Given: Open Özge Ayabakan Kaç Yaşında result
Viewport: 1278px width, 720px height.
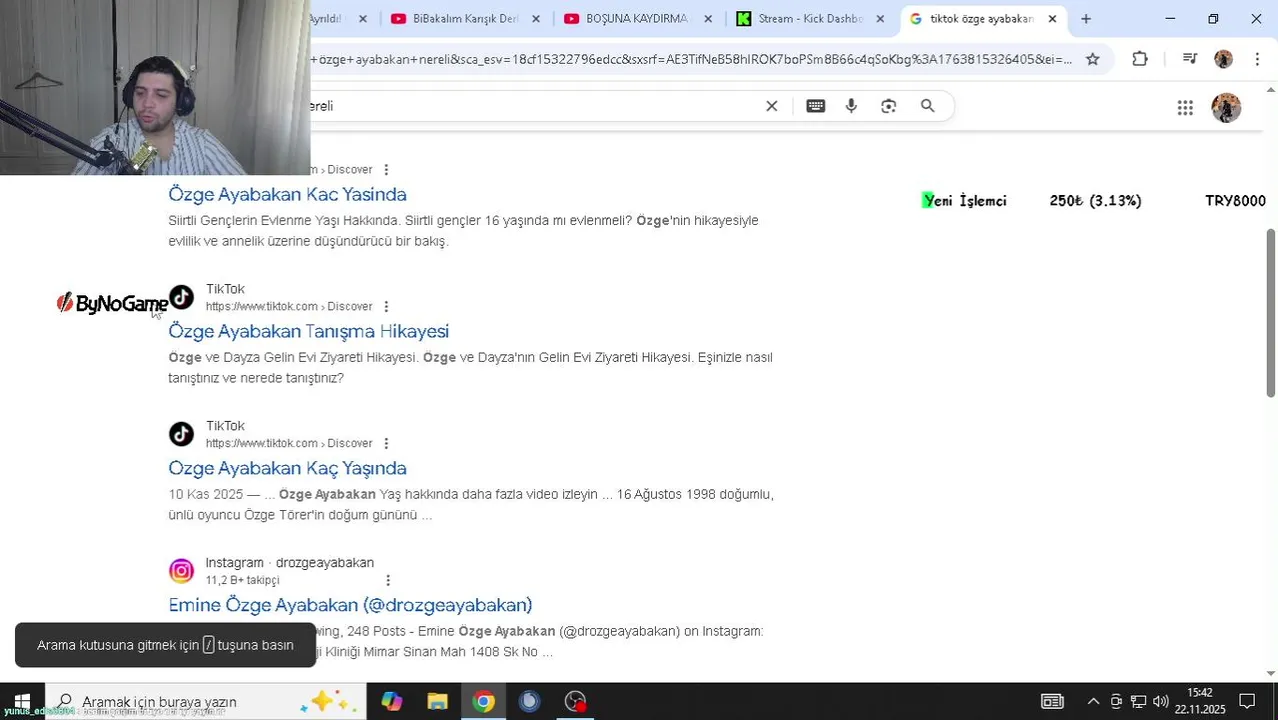Looking at the screenshot, I should [x=287, y=469].
